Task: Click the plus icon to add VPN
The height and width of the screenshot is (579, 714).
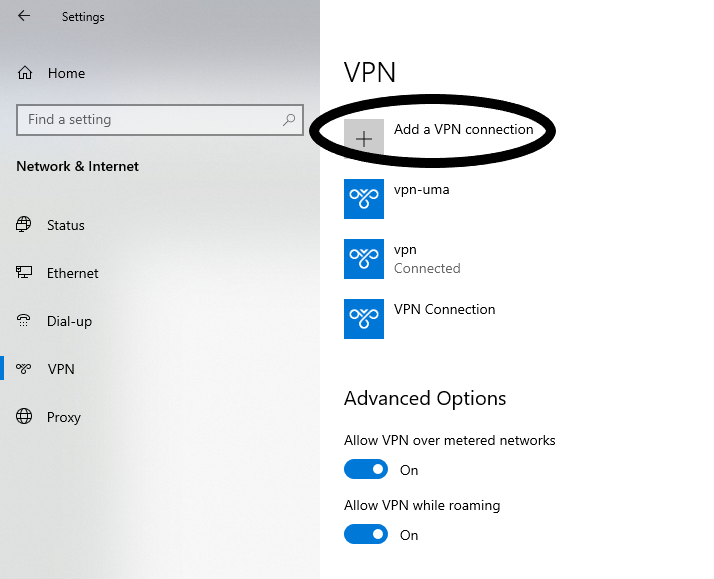Action: (364, 139)
